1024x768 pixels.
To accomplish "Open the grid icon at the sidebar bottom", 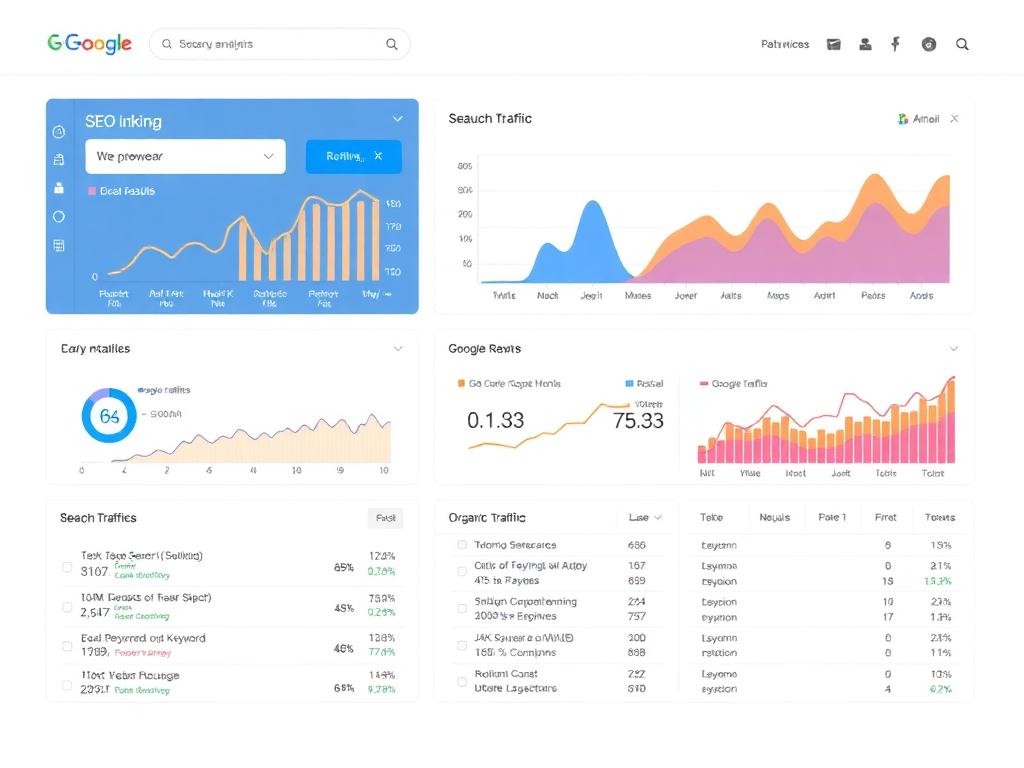I will pos(59,244).
